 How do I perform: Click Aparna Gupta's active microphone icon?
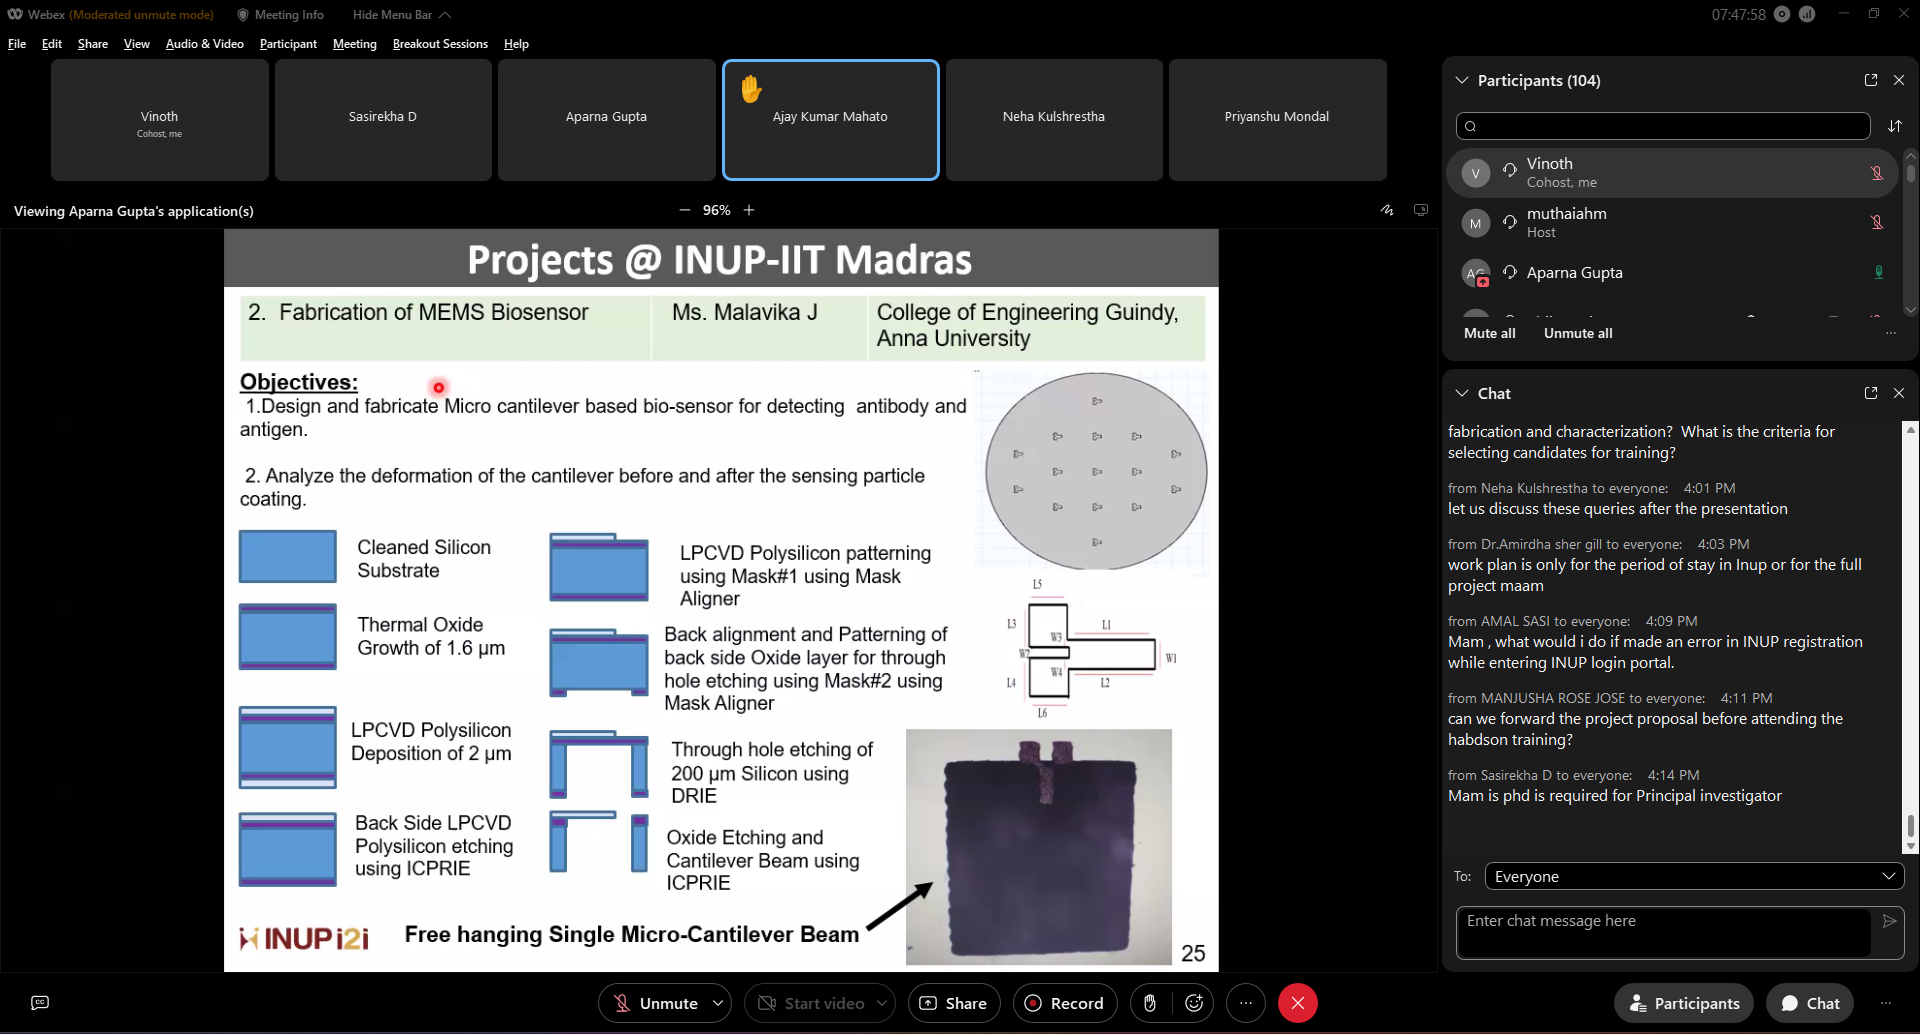(x=1878, y=272)
